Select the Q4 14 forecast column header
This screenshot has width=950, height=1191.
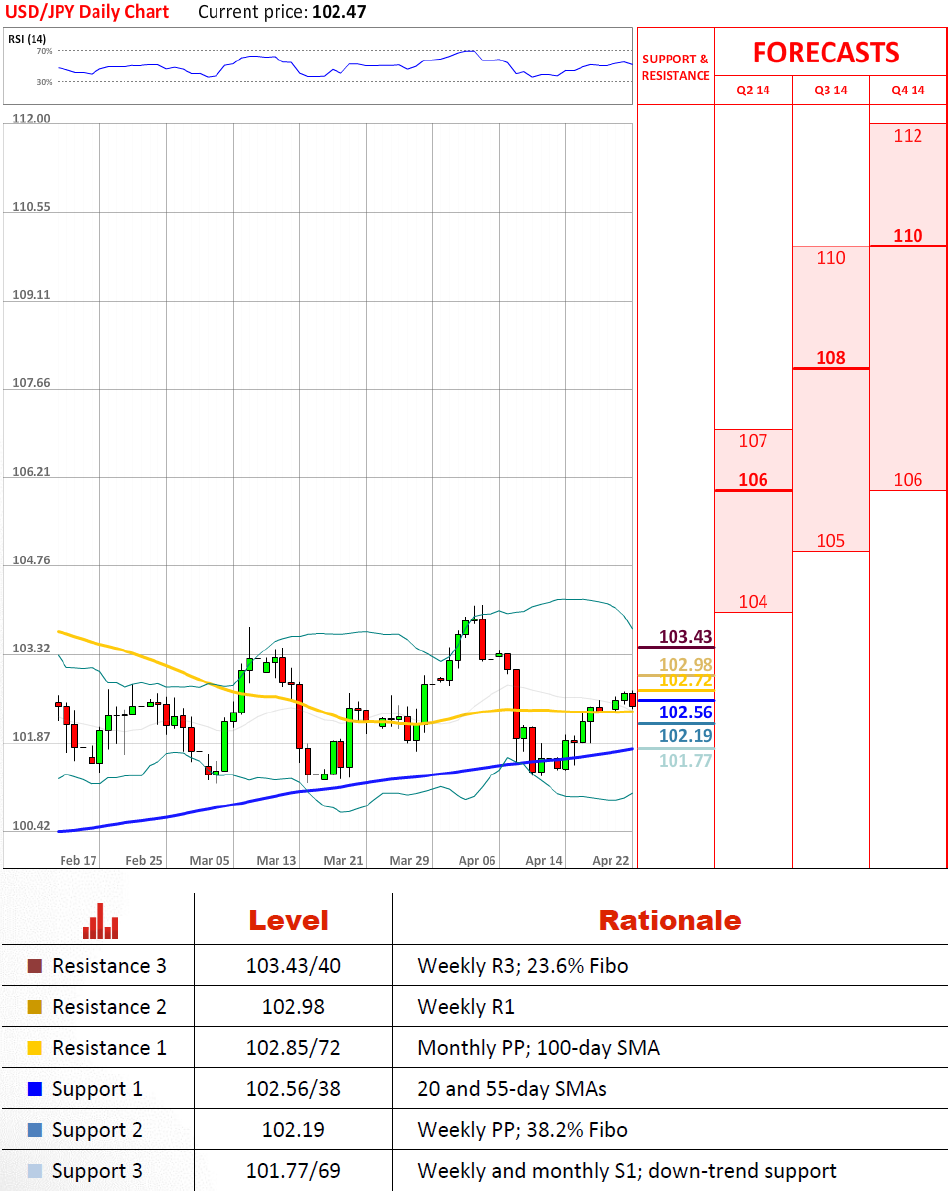[x=907, y=90]
